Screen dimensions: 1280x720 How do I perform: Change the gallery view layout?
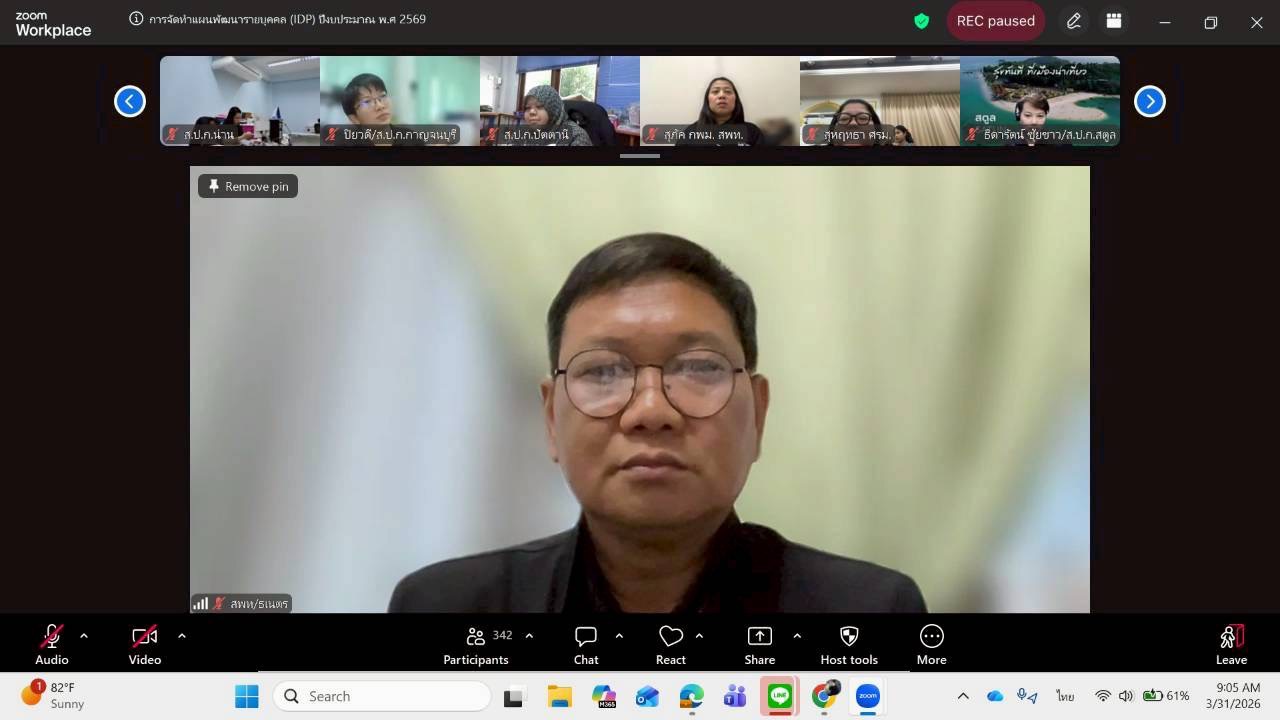pos(1114,21)
